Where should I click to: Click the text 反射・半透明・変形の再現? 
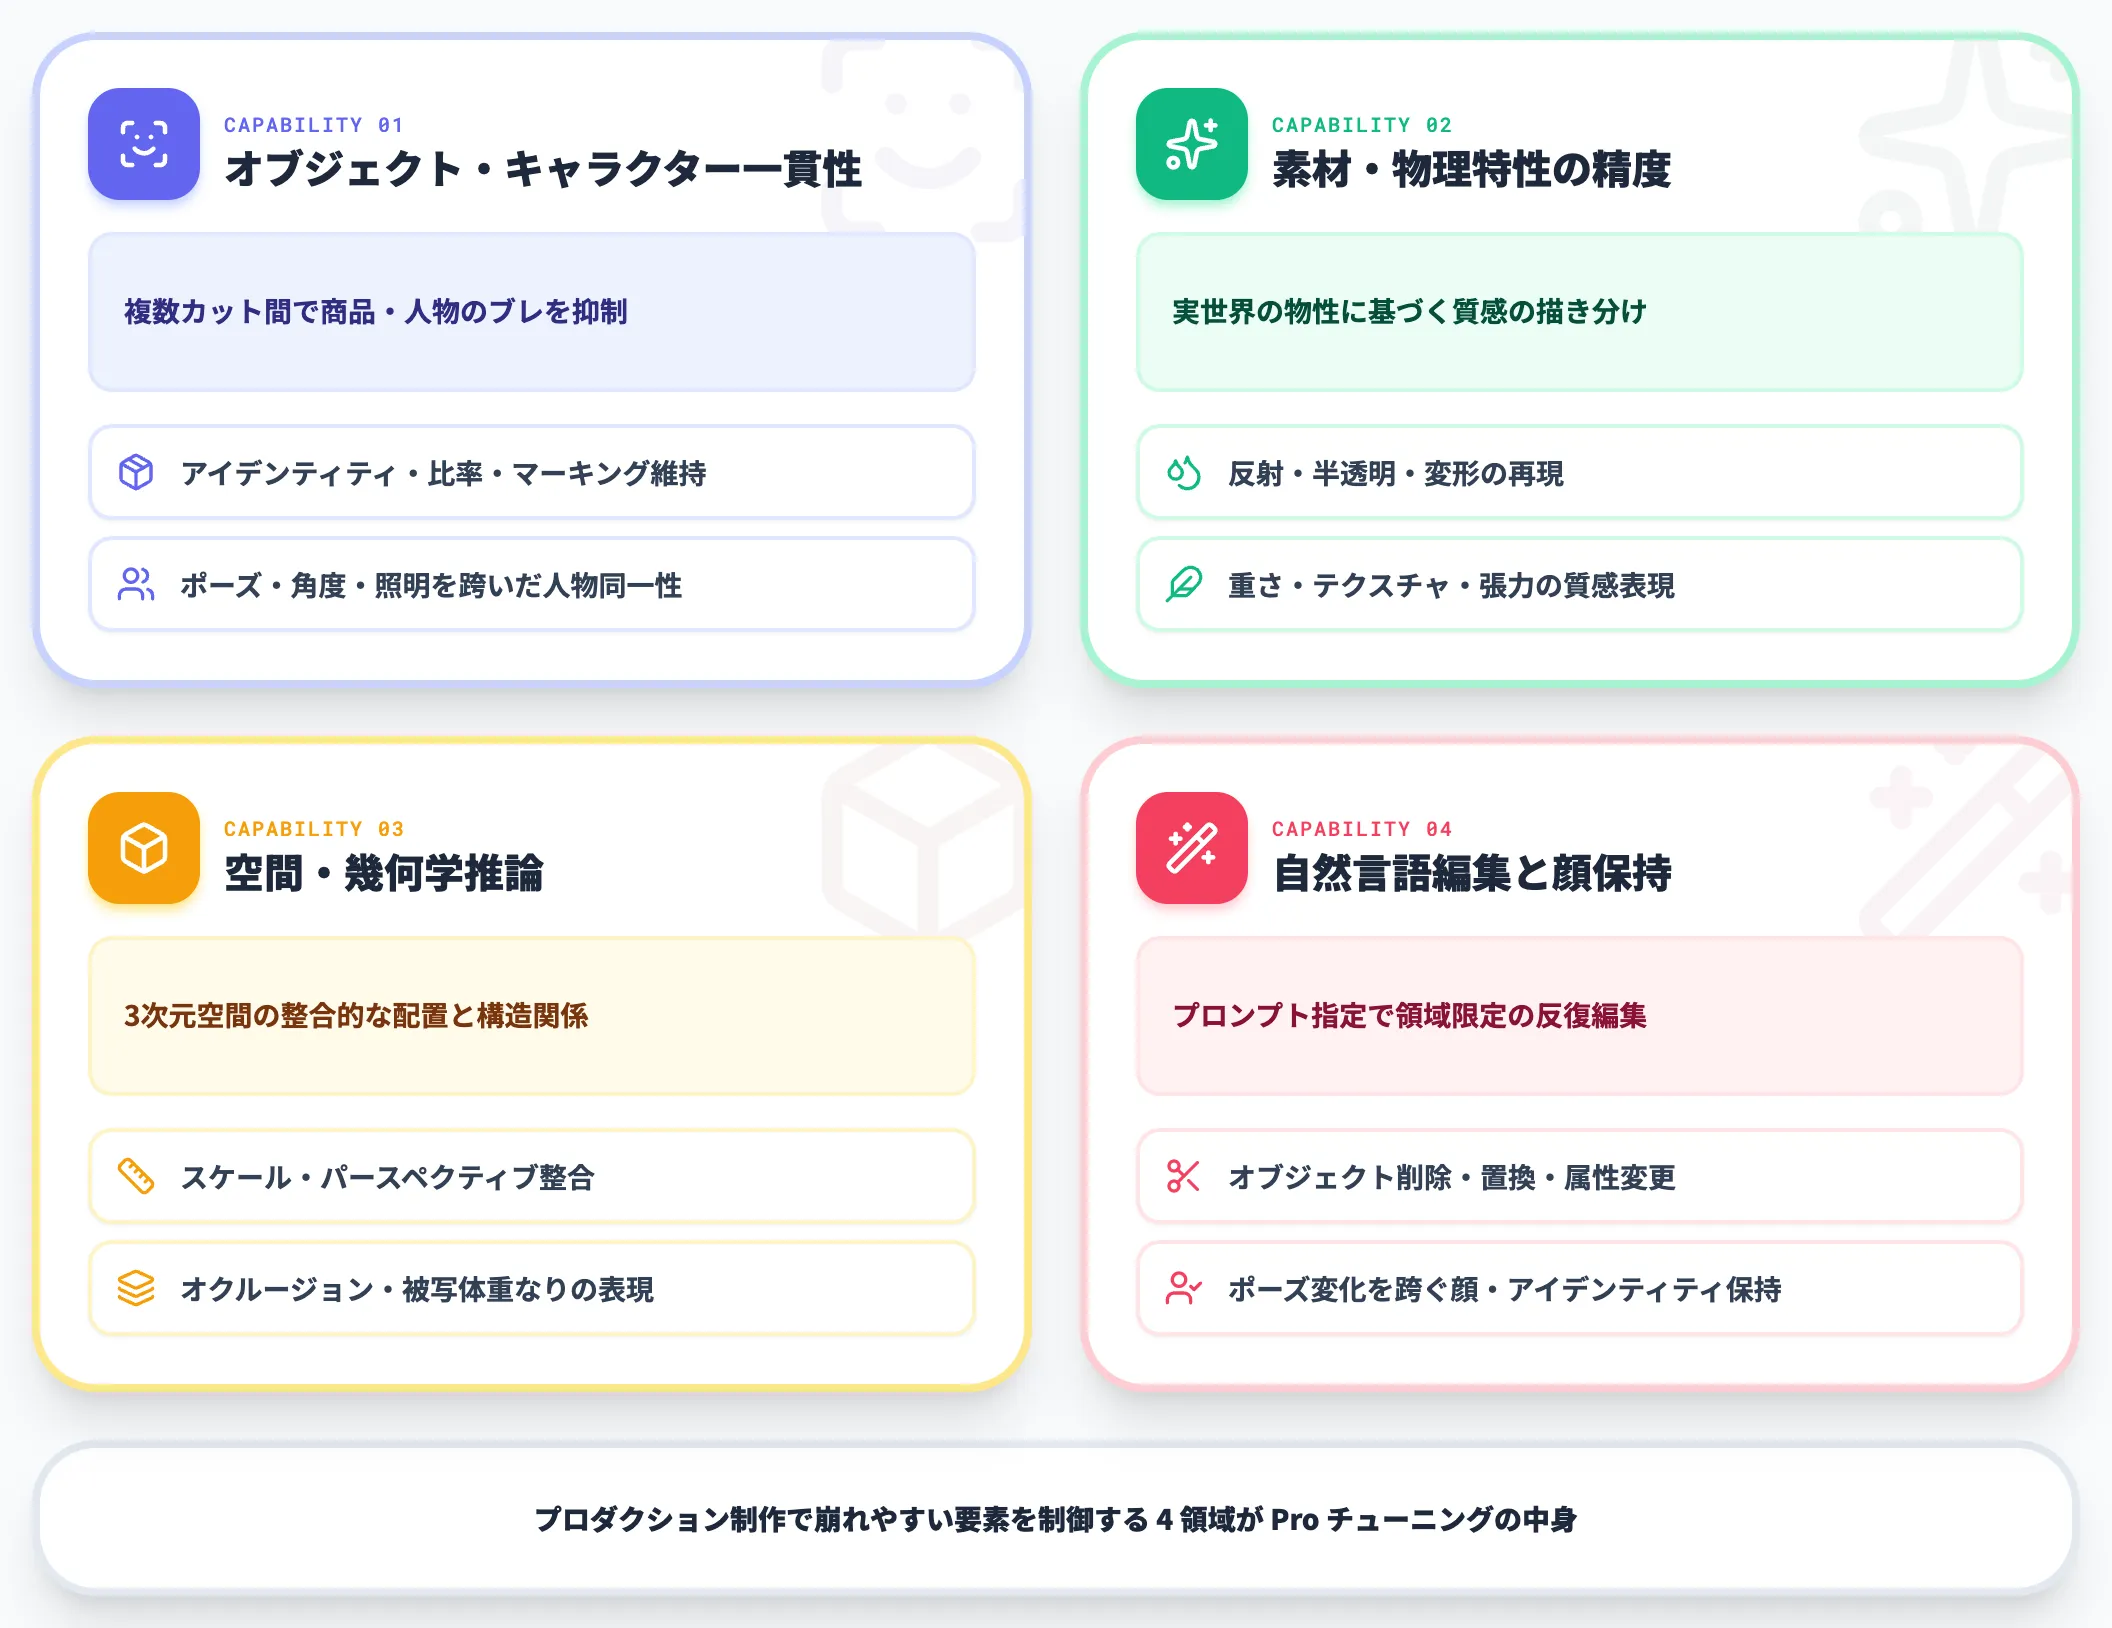tap(1396, 473)
